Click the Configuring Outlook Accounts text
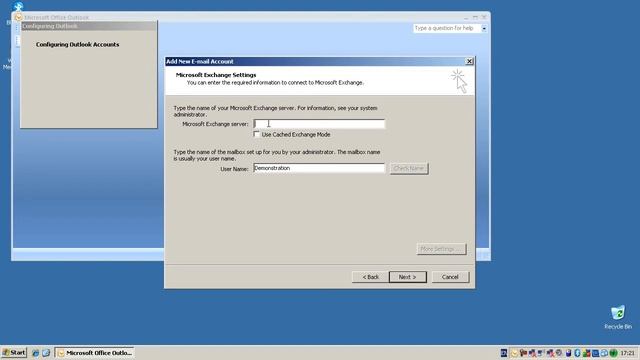Screen dimensions: 640x360 click(x=78, y=44)
